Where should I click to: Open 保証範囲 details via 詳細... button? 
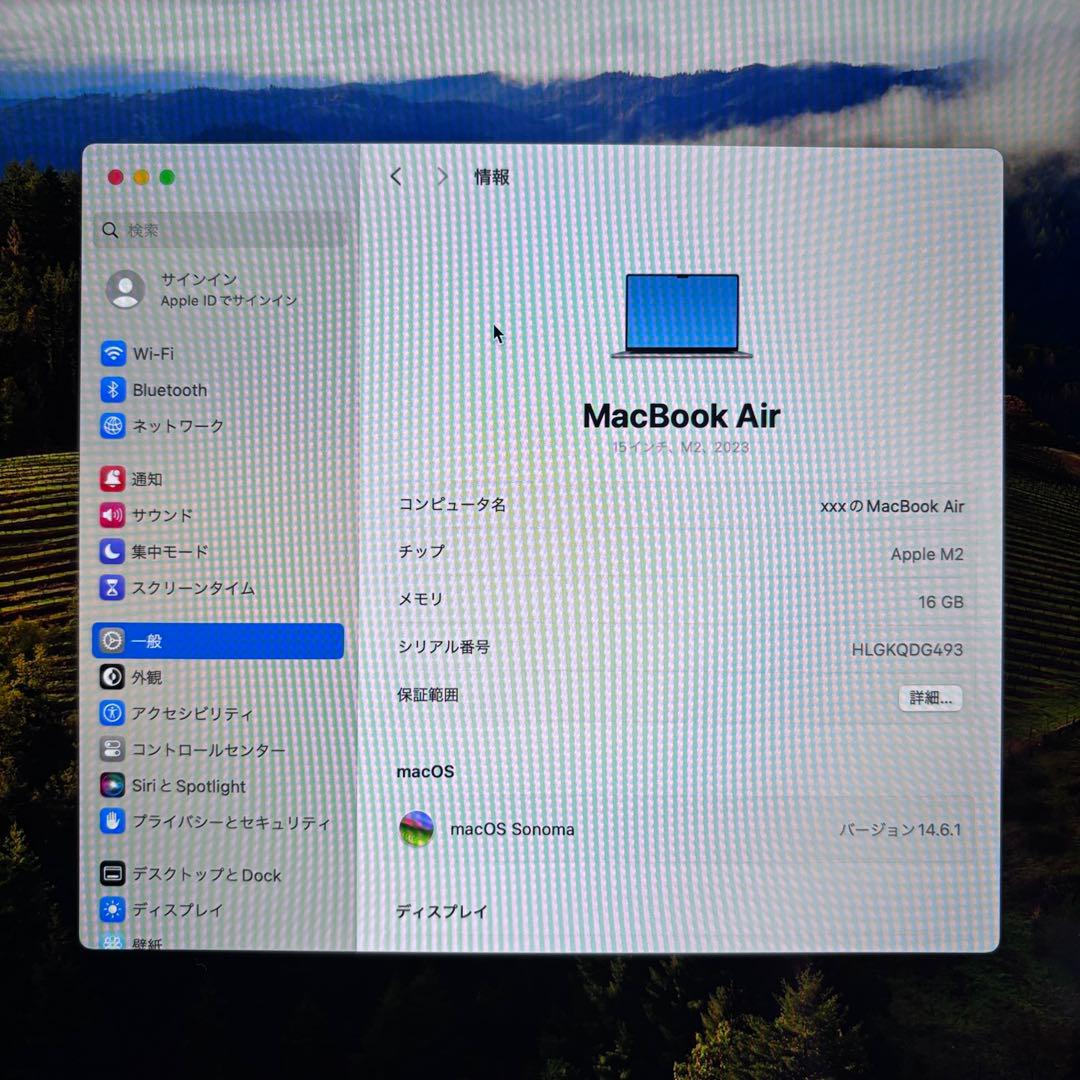point(931,699)
